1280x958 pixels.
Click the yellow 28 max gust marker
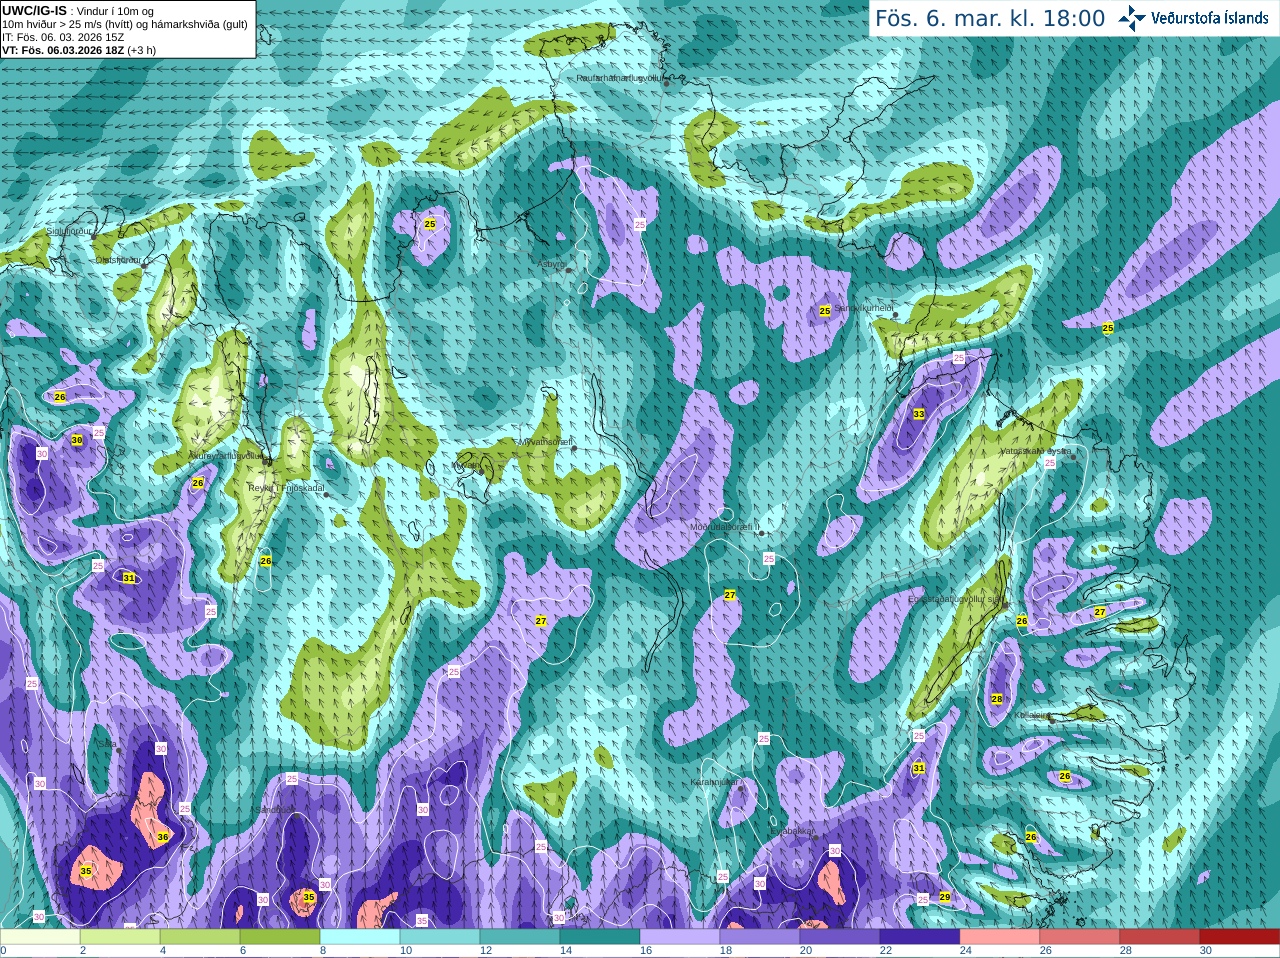[x=997, y=699]
